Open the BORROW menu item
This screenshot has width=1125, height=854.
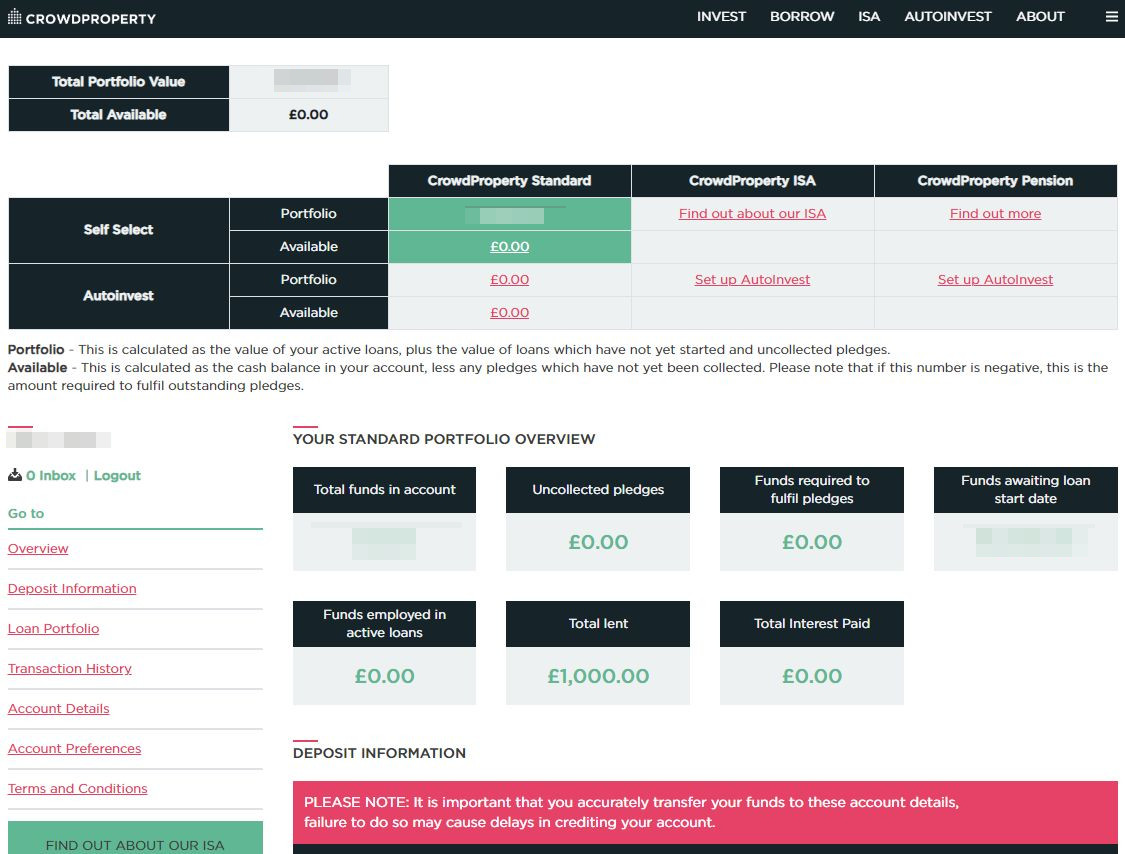[x=801, y=17]
